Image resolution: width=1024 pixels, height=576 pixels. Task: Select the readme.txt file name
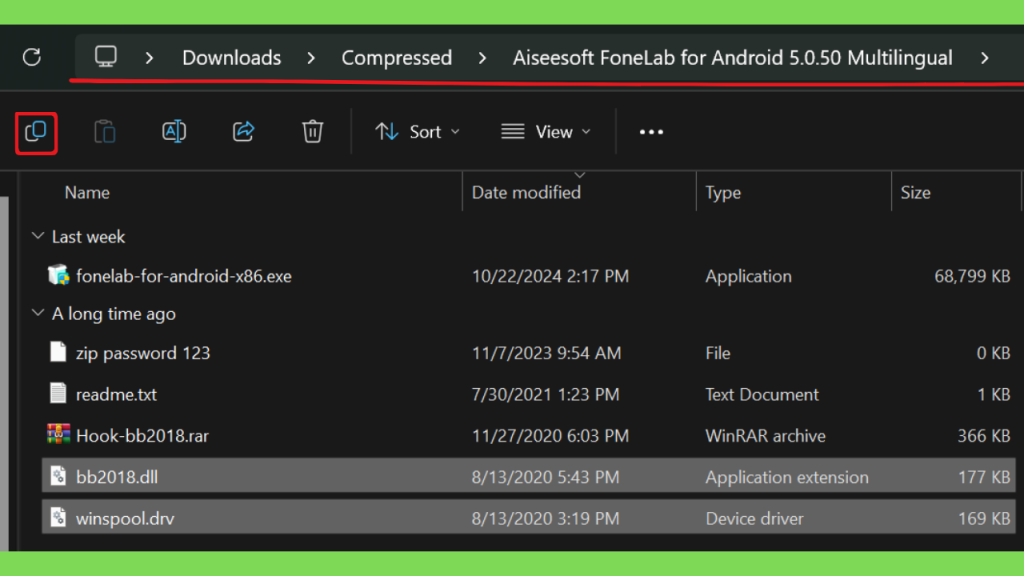116,394
